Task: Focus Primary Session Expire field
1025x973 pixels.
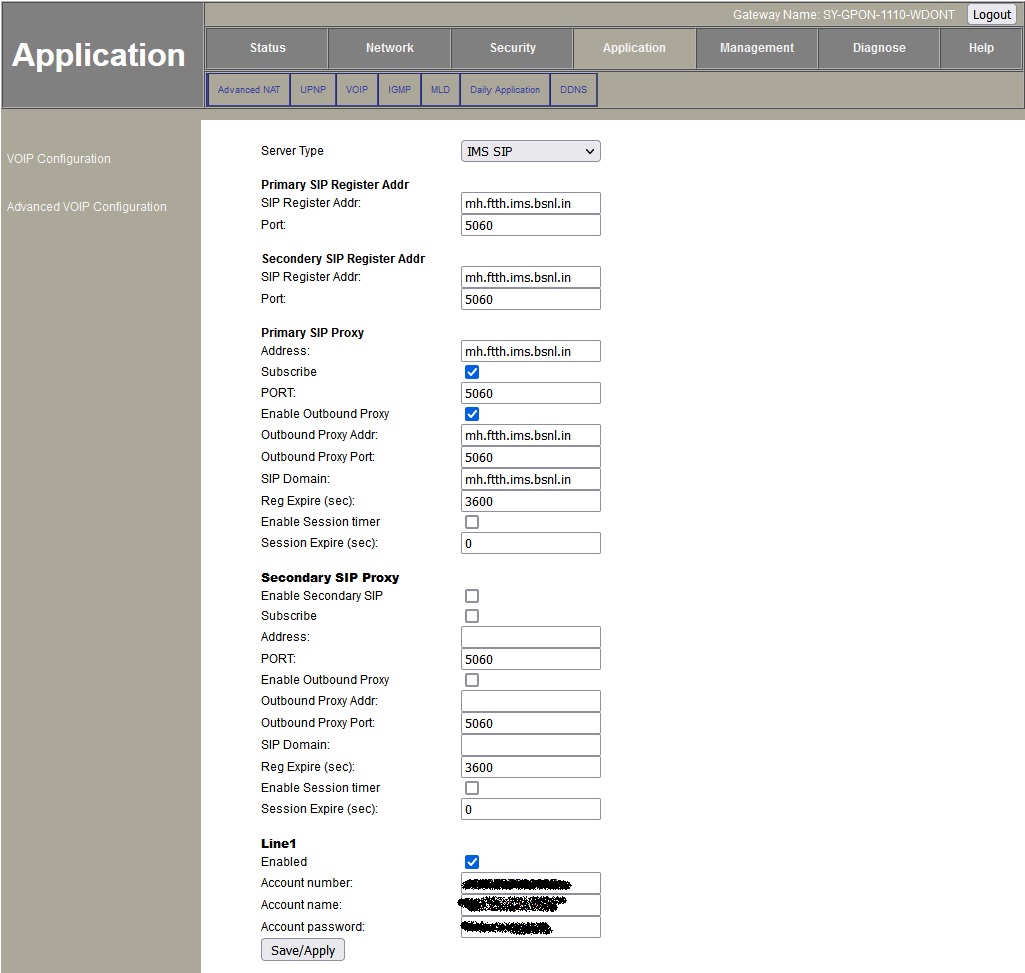Action: coord(530,543)
